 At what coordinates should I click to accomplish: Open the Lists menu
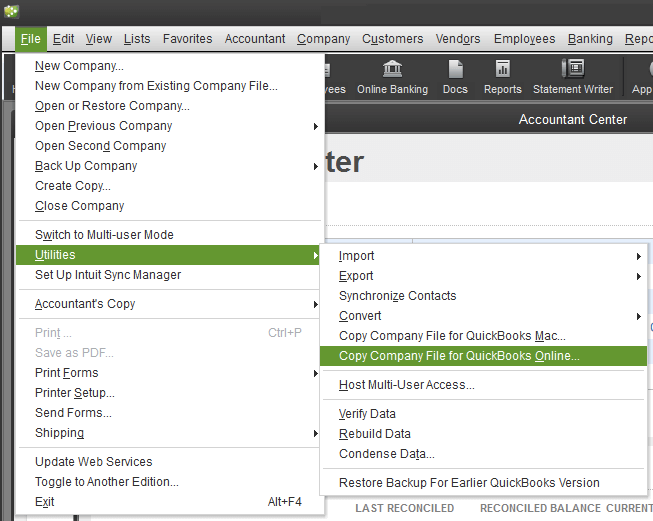137,39
